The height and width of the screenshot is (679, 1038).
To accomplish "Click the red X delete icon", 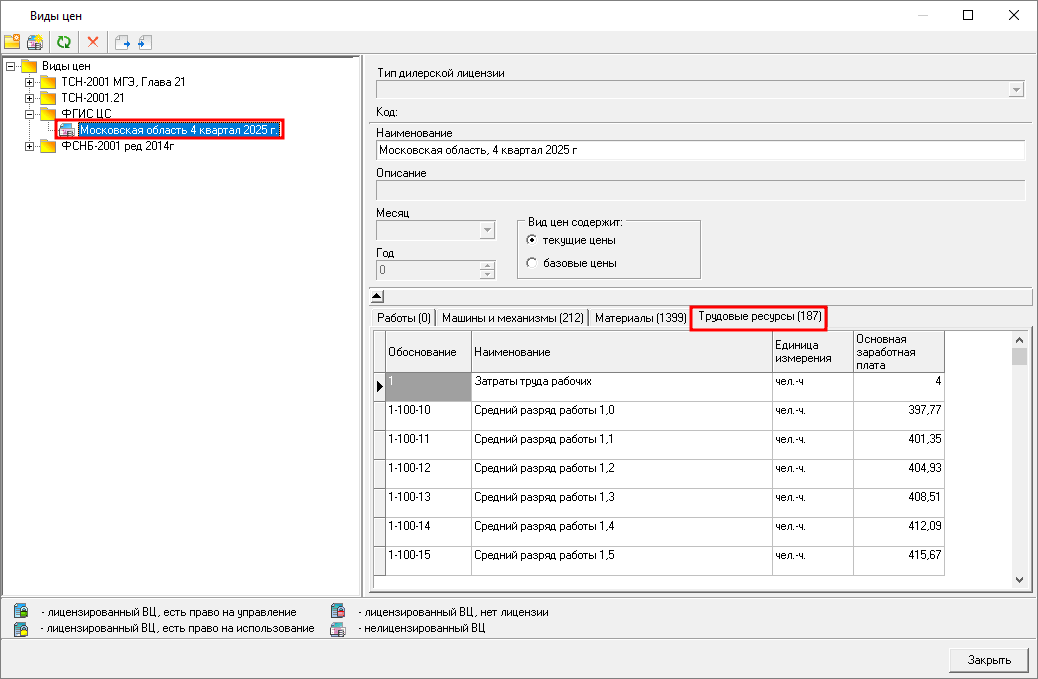I will click(93, 42).
